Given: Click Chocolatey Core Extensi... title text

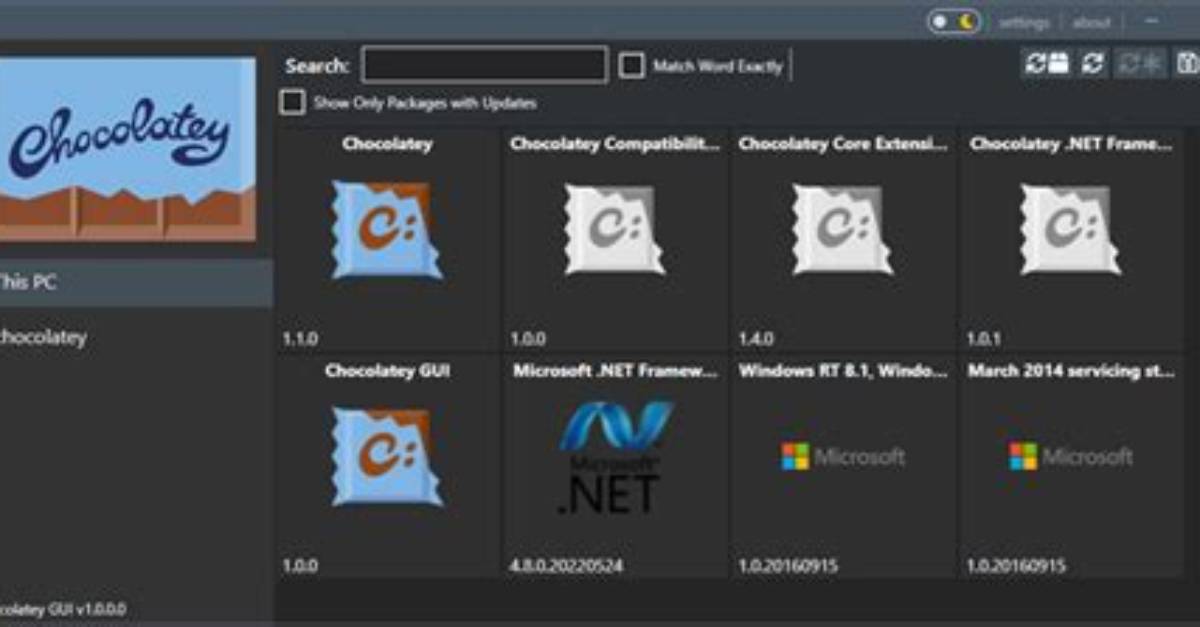Looking at the screenshot, I should 843,144.
